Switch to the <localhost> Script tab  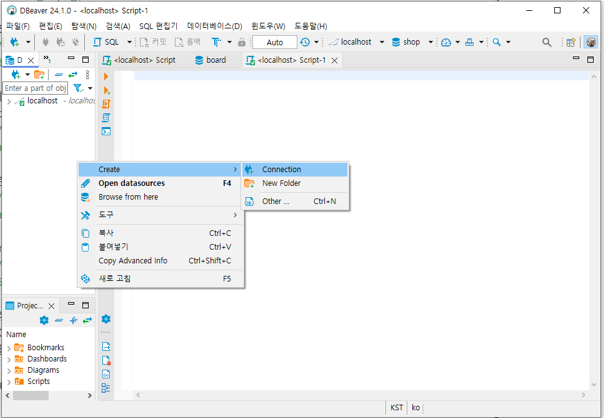(139, 60)
